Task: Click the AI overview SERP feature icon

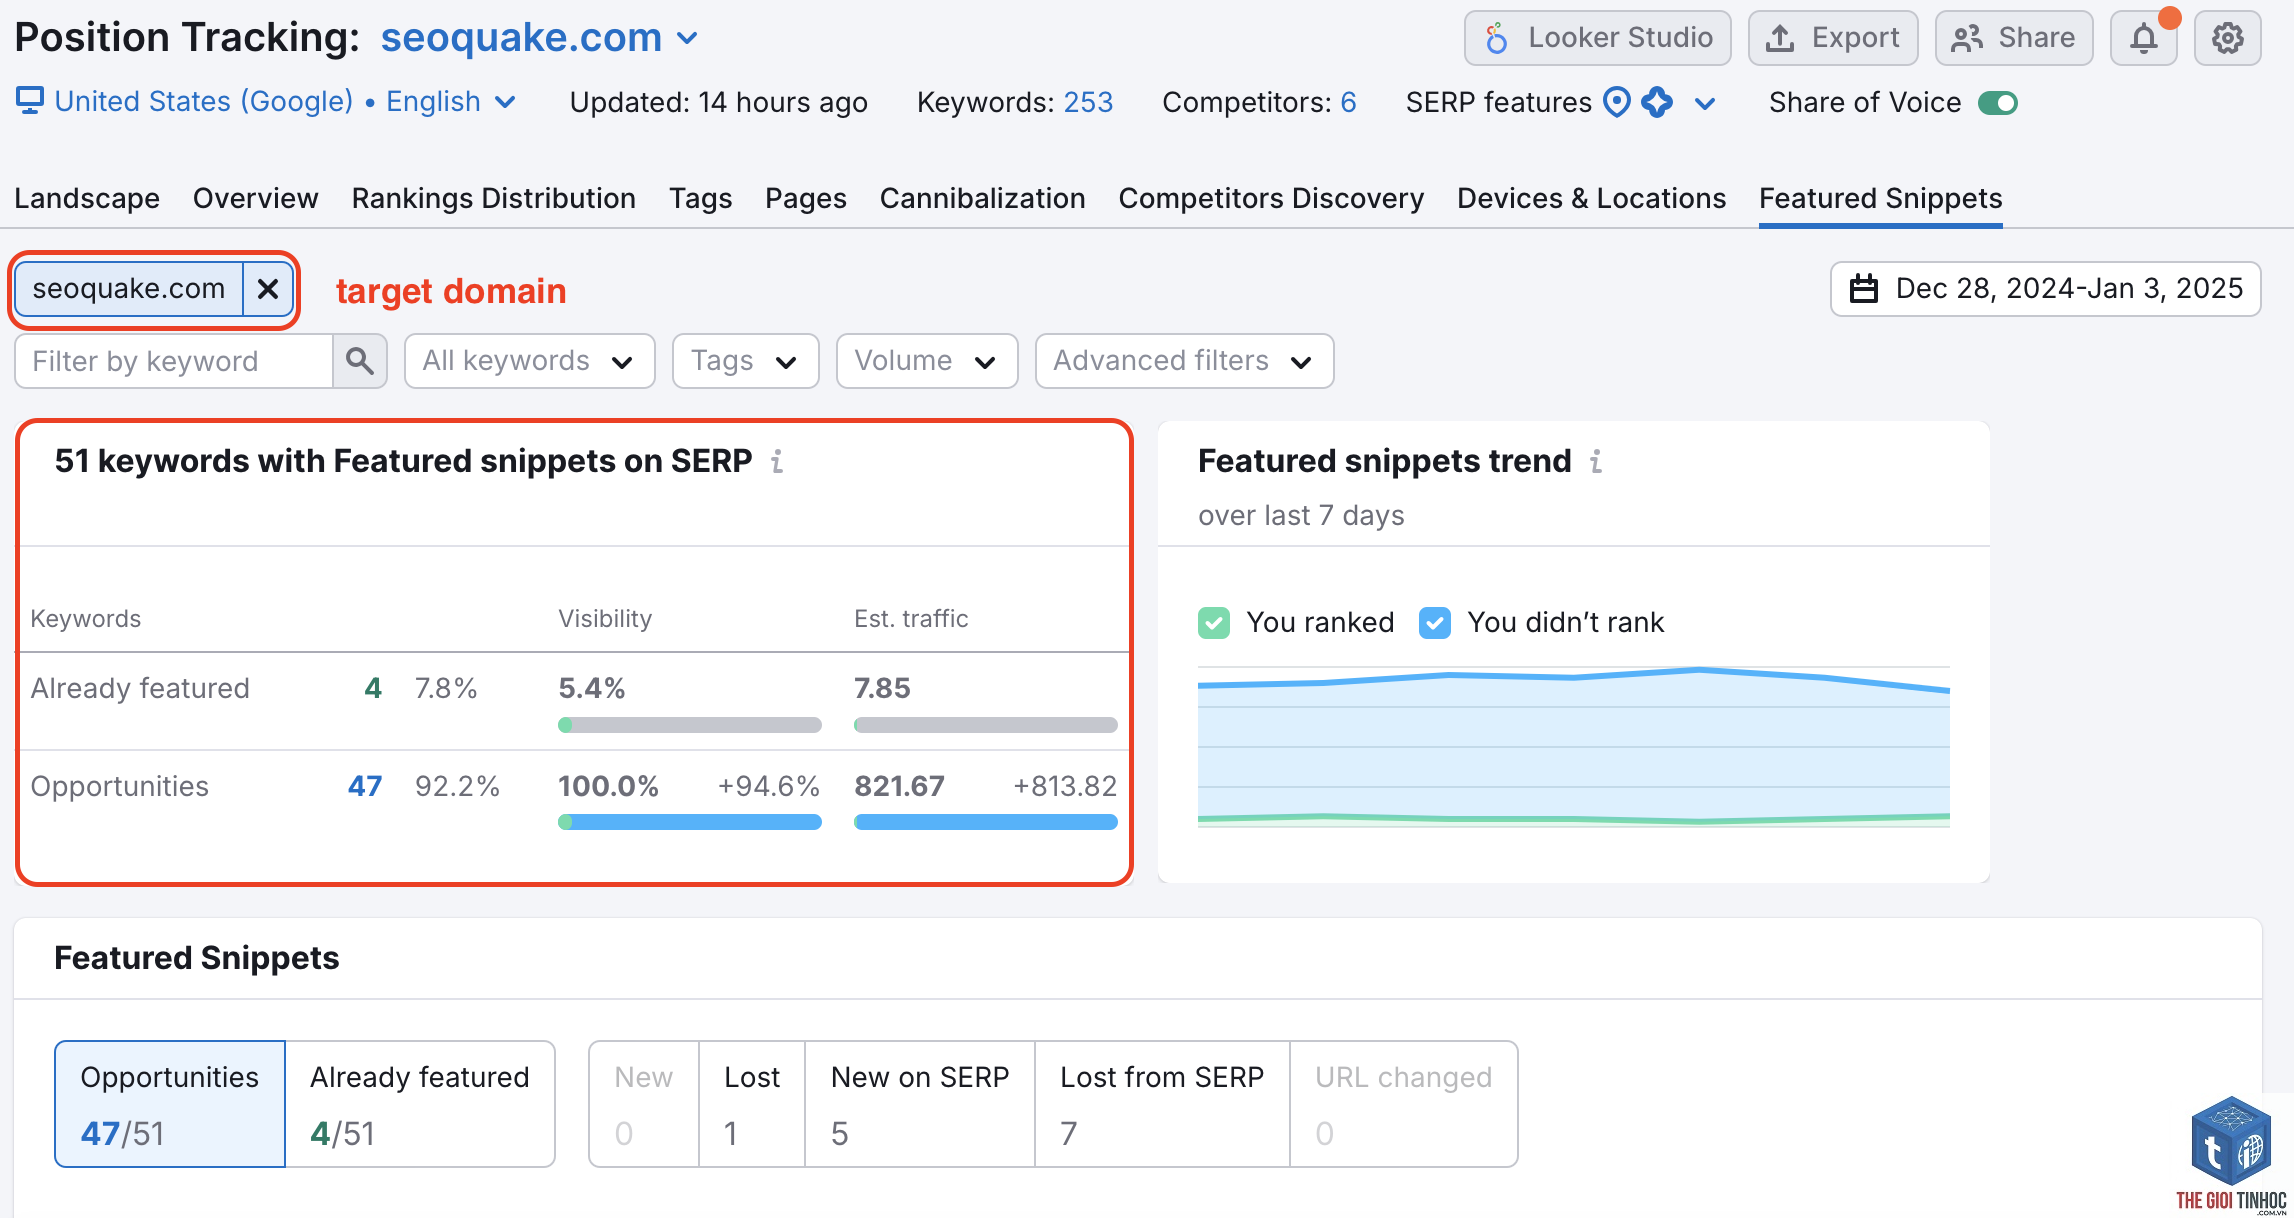Action: pyautogui.click(x=1658, y=102)
